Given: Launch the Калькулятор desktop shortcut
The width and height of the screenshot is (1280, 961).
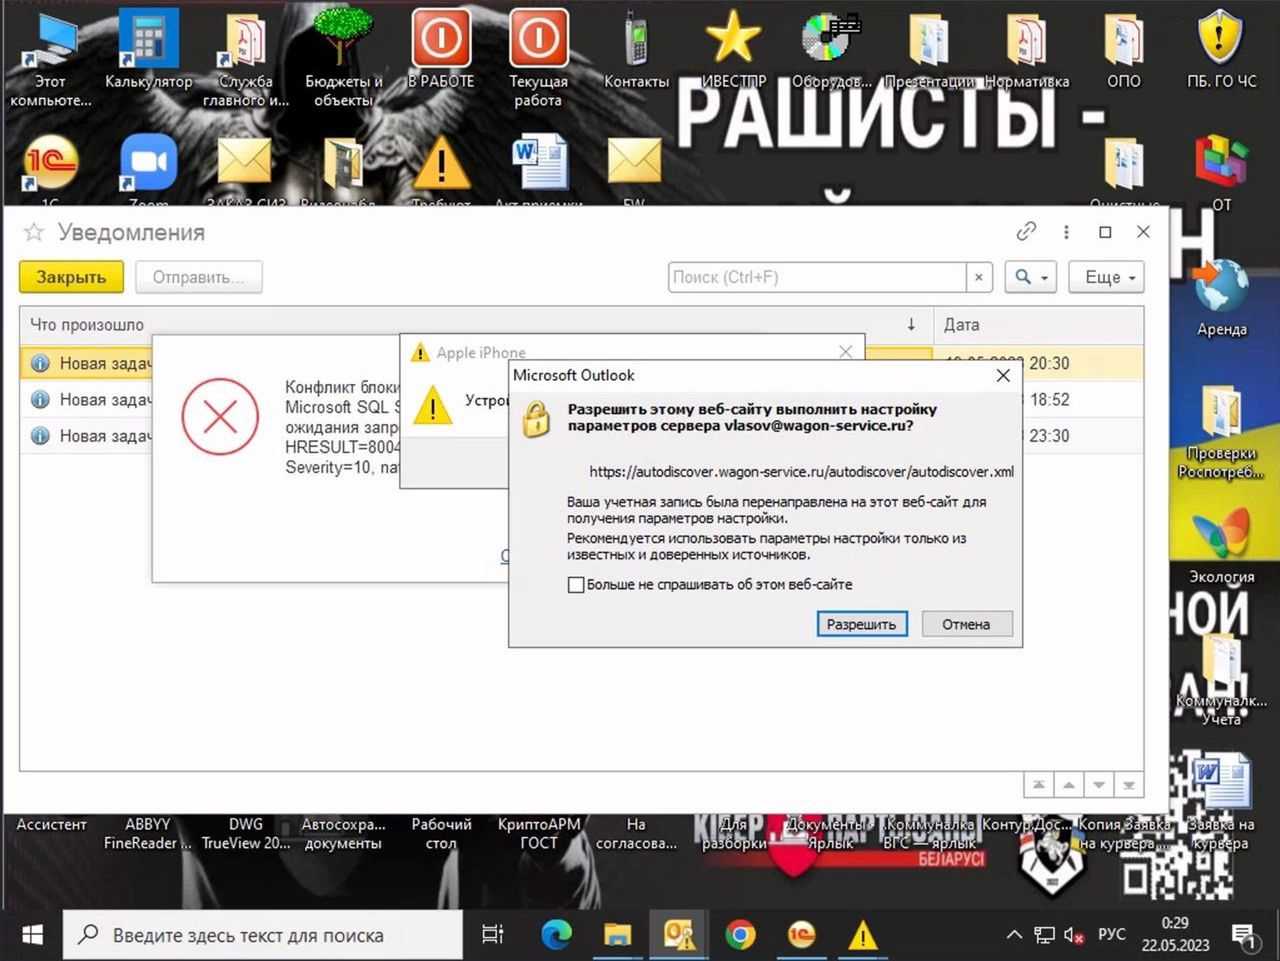Looking at the screenshot, I should click(x=148, y=50).
